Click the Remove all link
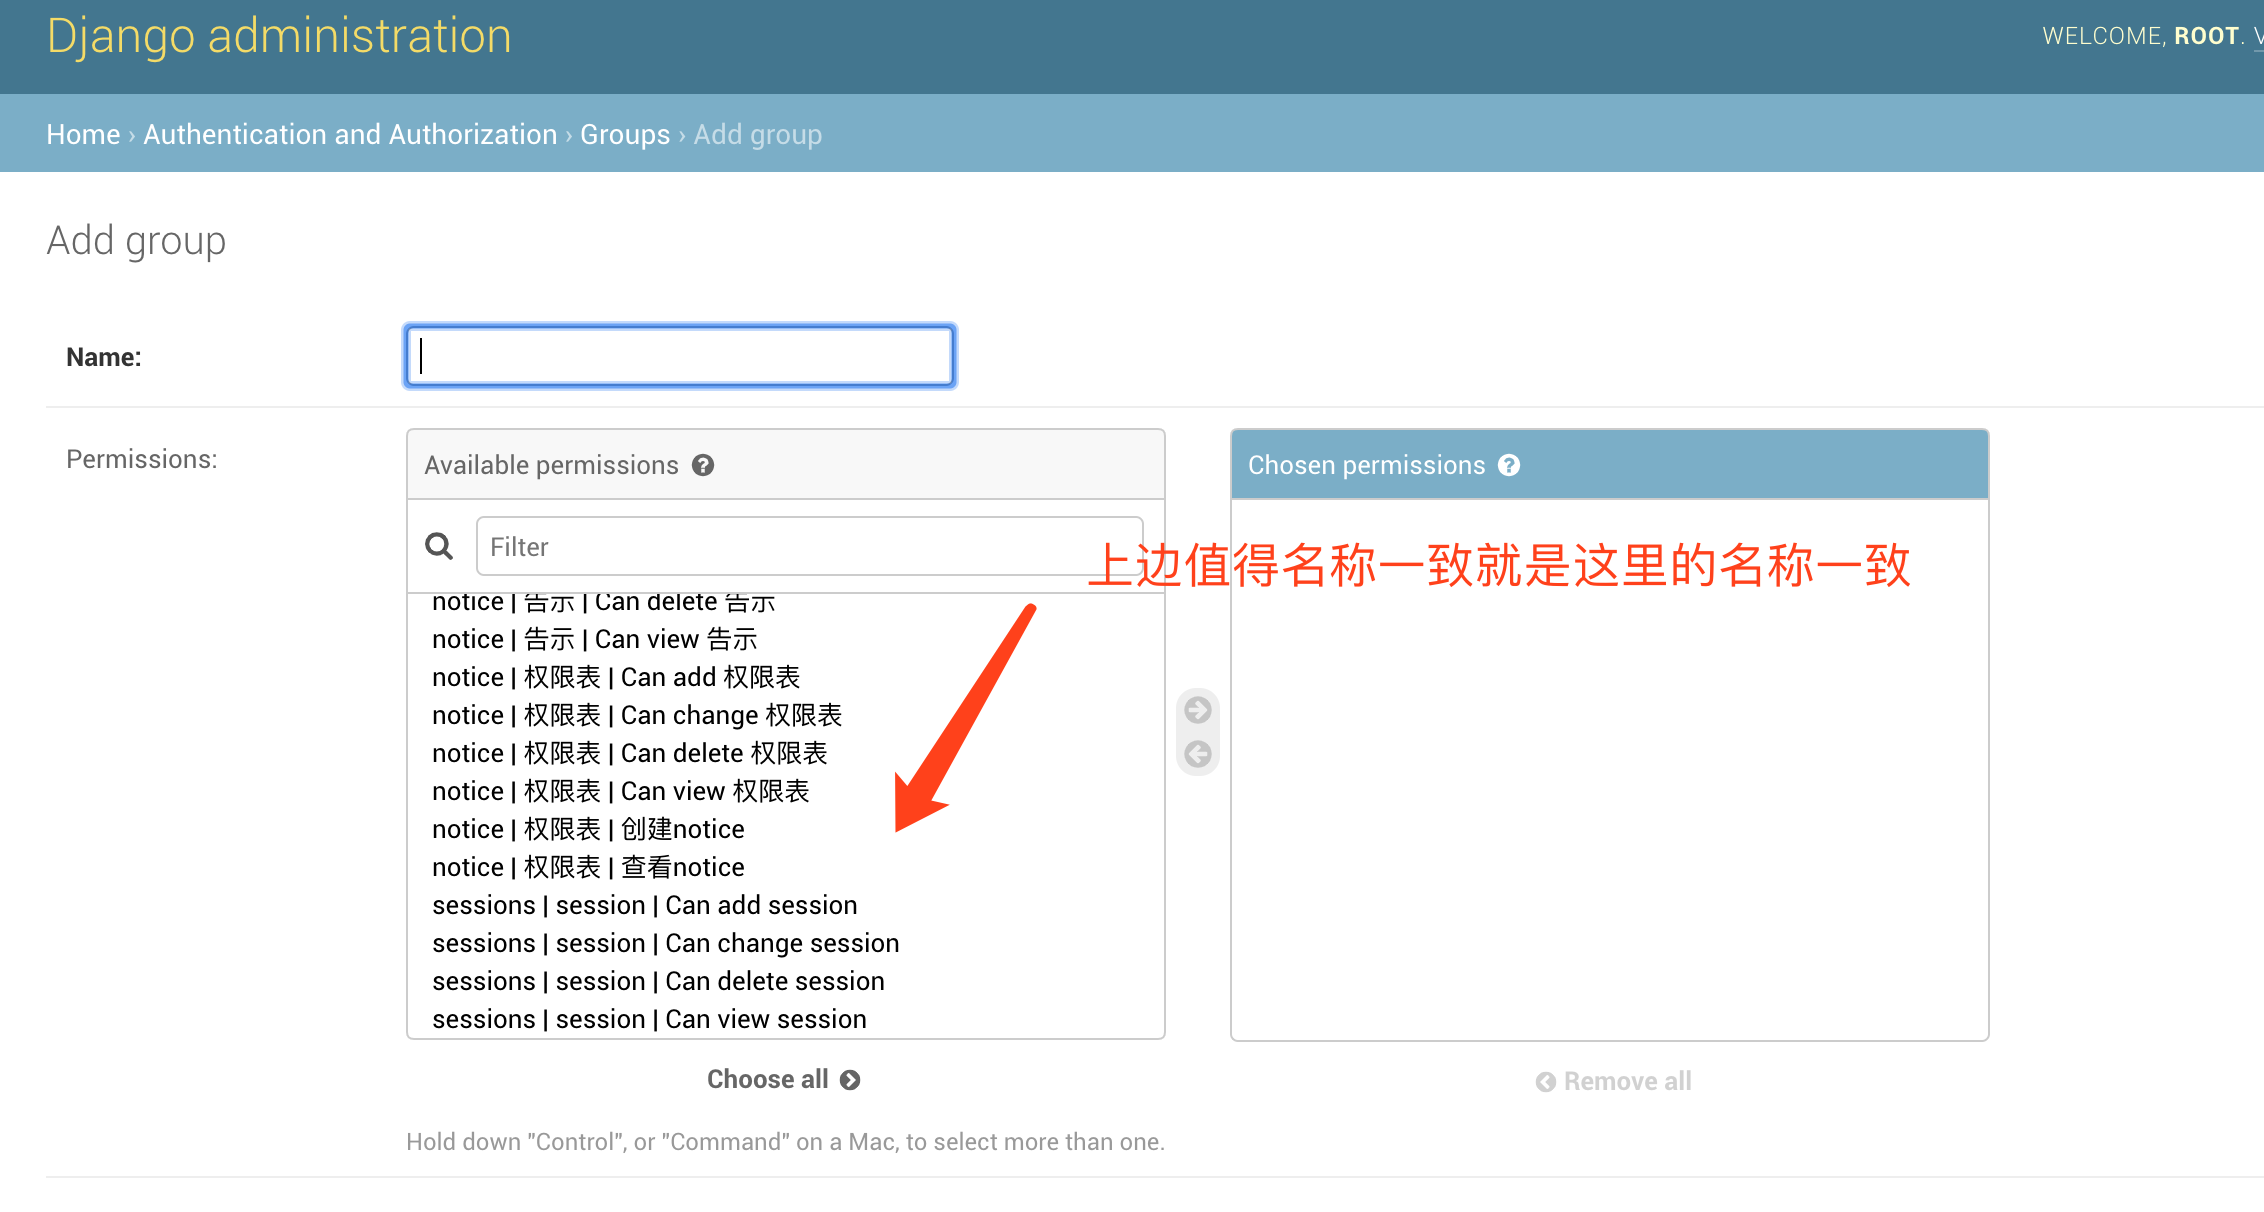Viewport: 2264px width, 1212px height. click(x=1613, y=1081)
